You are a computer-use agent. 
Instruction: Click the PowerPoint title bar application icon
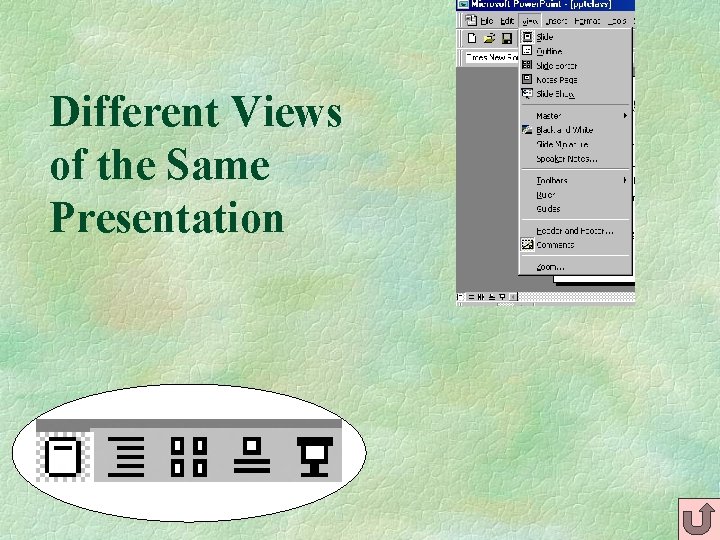point(463,5)
